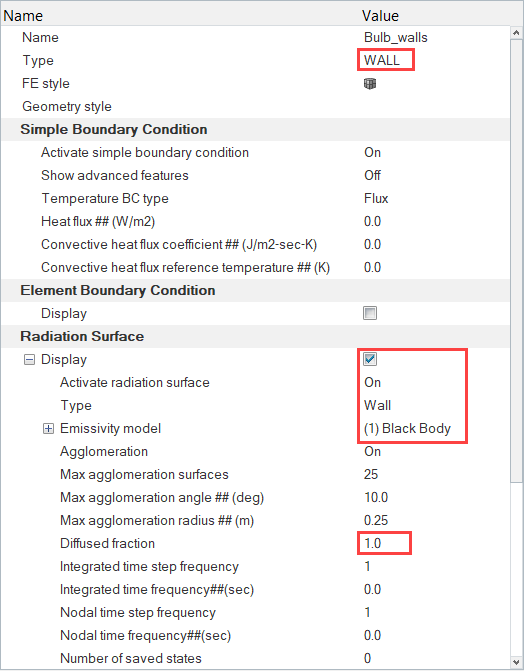524x671 pixels.
Task: Click the scrollbar down arrow
Action: [516, 662]
